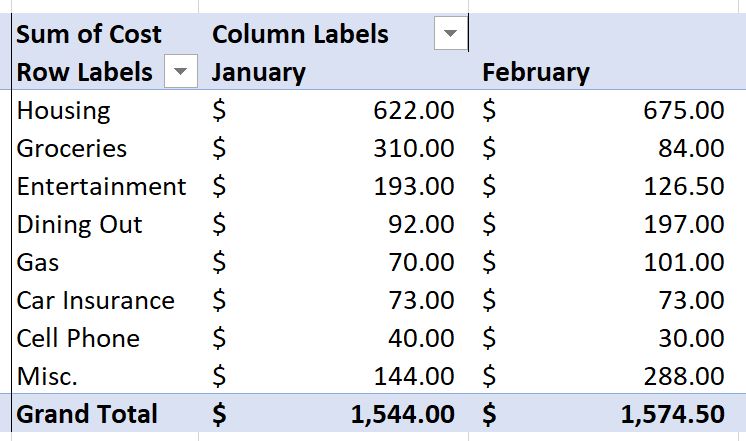Screen dimensions: 746x441
Task: Select the Car Insurance row label
Action: coord(96,301)
